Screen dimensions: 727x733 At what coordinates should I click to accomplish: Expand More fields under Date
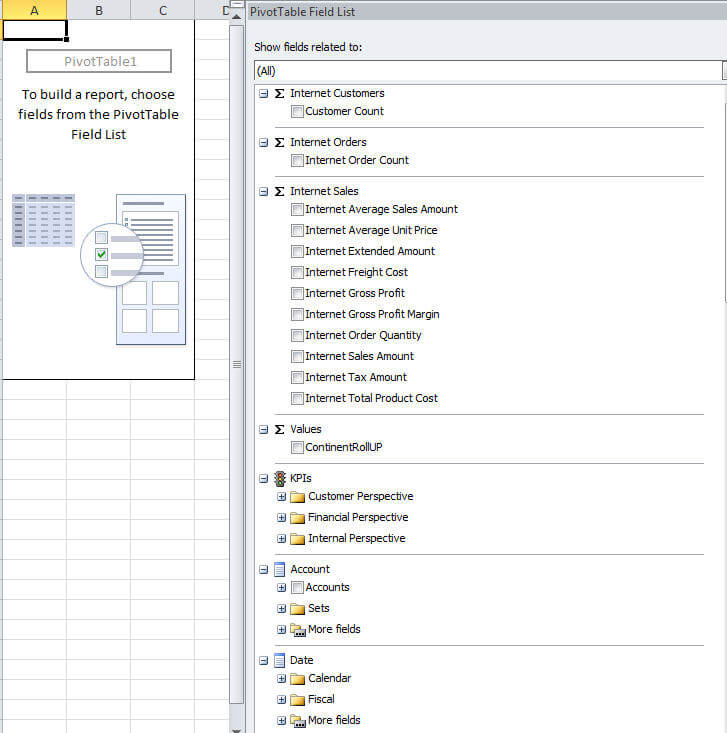pos(281,721)
